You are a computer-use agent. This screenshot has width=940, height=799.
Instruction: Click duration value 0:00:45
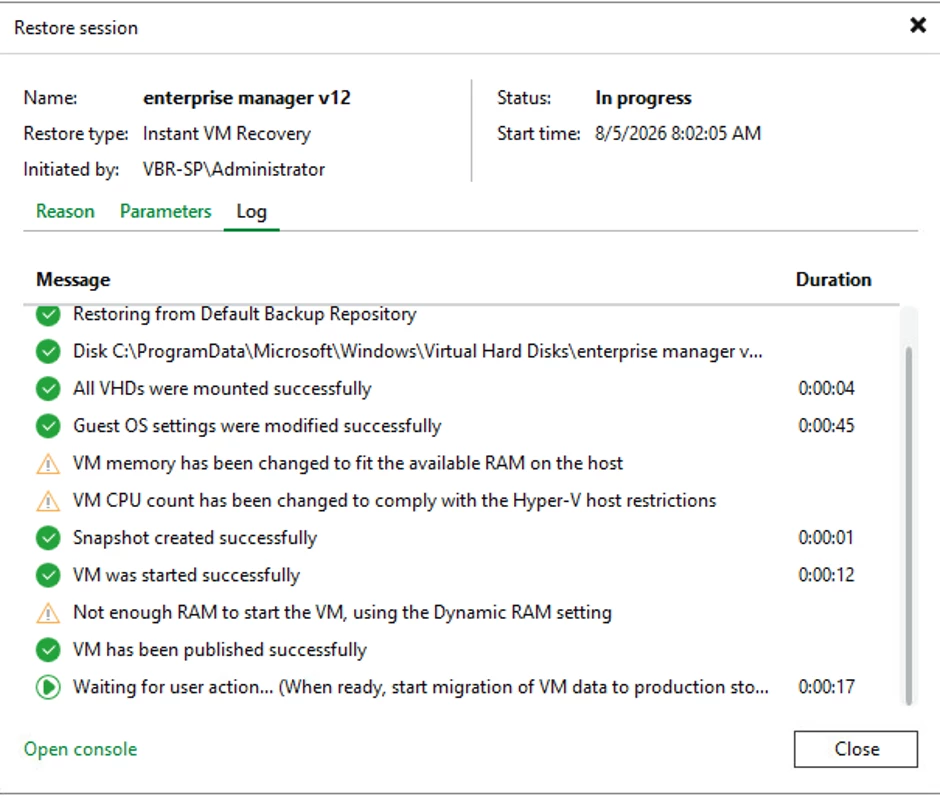click(826, 426)
